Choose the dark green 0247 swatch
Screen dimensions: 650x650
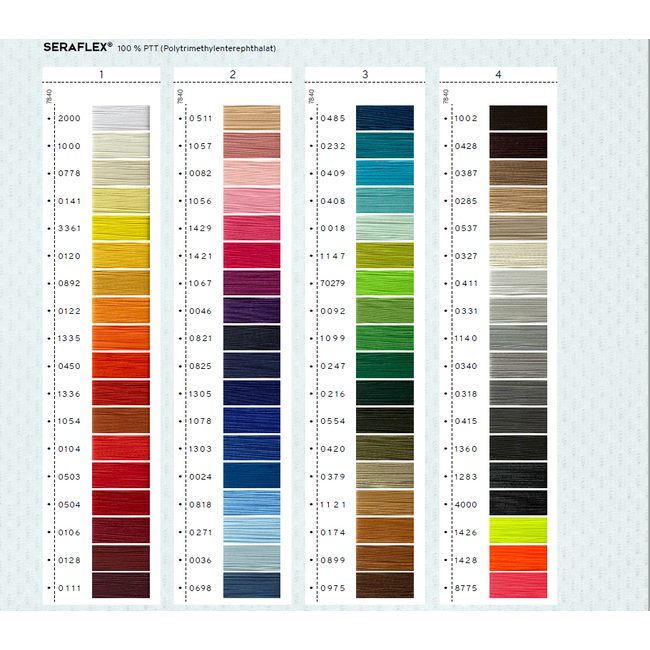[384, 366]
